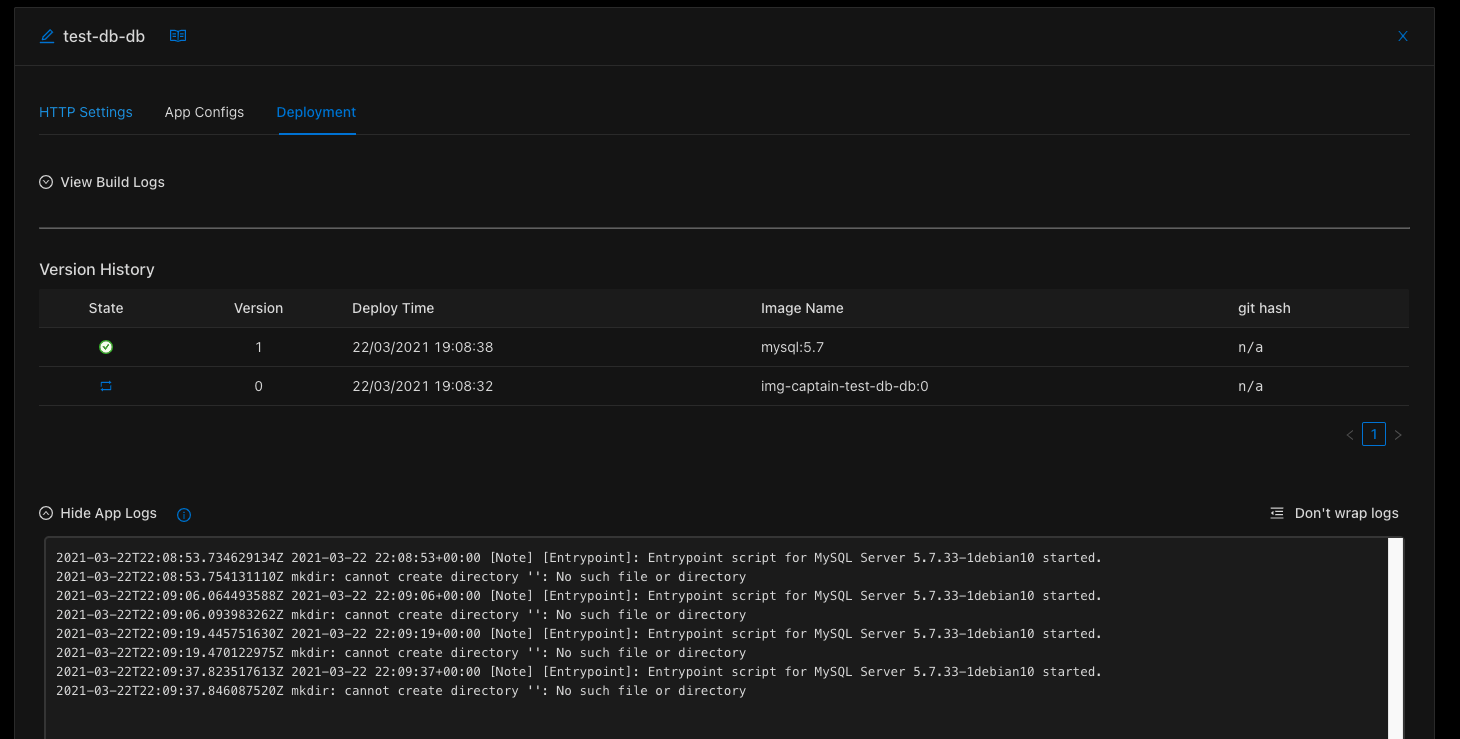1460x739 pixels.
Task: Click the State column header
Action: click(x=106, y=308)
